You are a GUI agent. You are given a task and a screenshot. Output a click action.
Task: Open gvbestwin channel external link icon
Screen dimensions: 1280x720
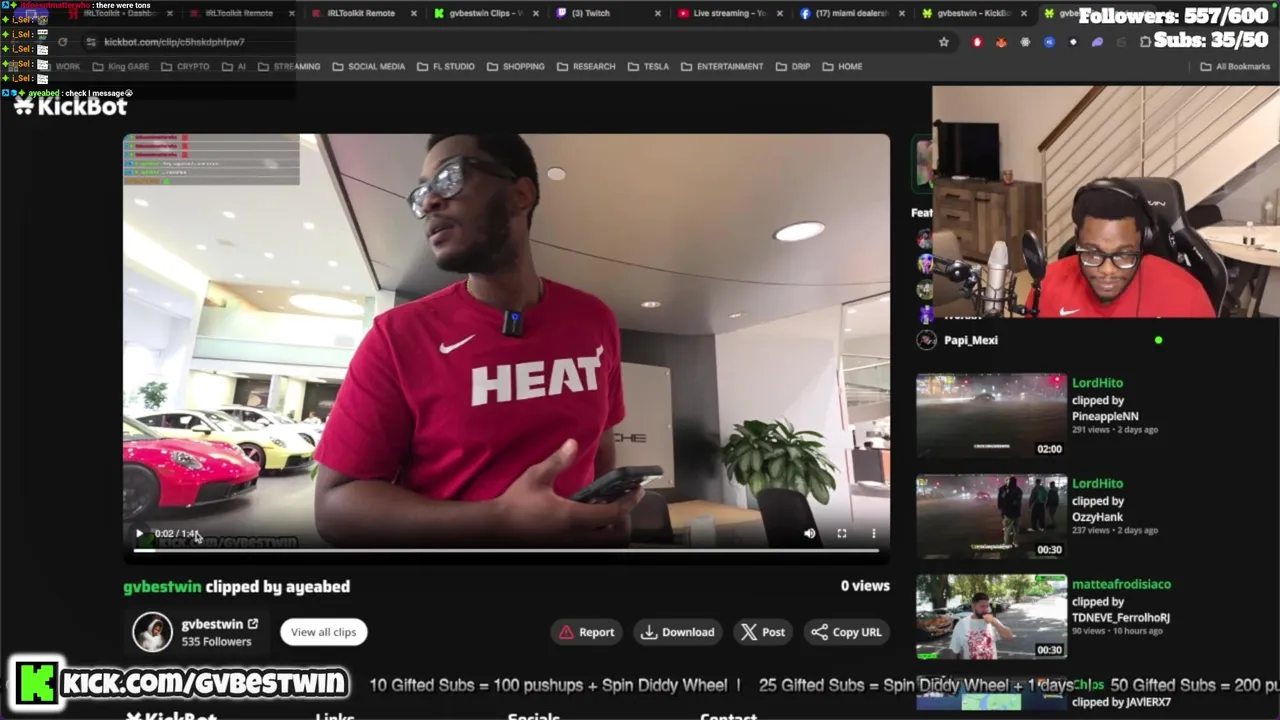point(253,624)
